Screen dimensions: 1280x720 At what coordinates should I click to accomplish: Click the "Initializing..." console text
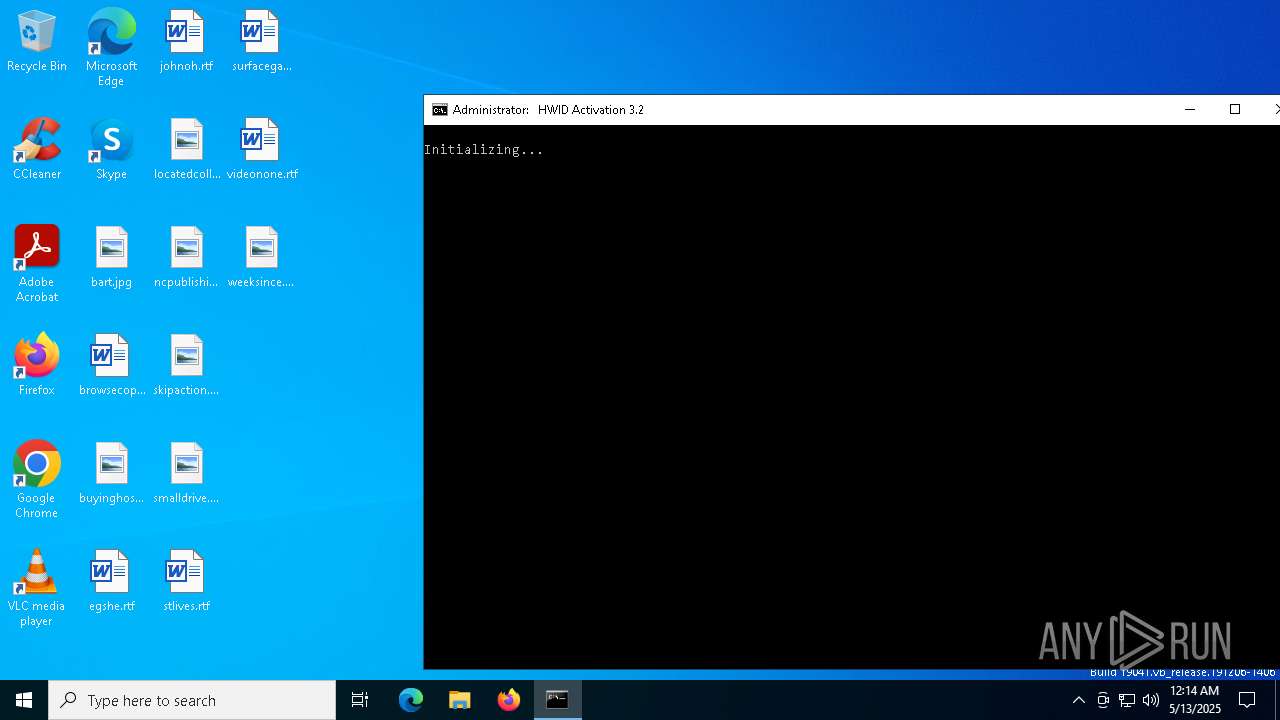[x=484, y=150]
